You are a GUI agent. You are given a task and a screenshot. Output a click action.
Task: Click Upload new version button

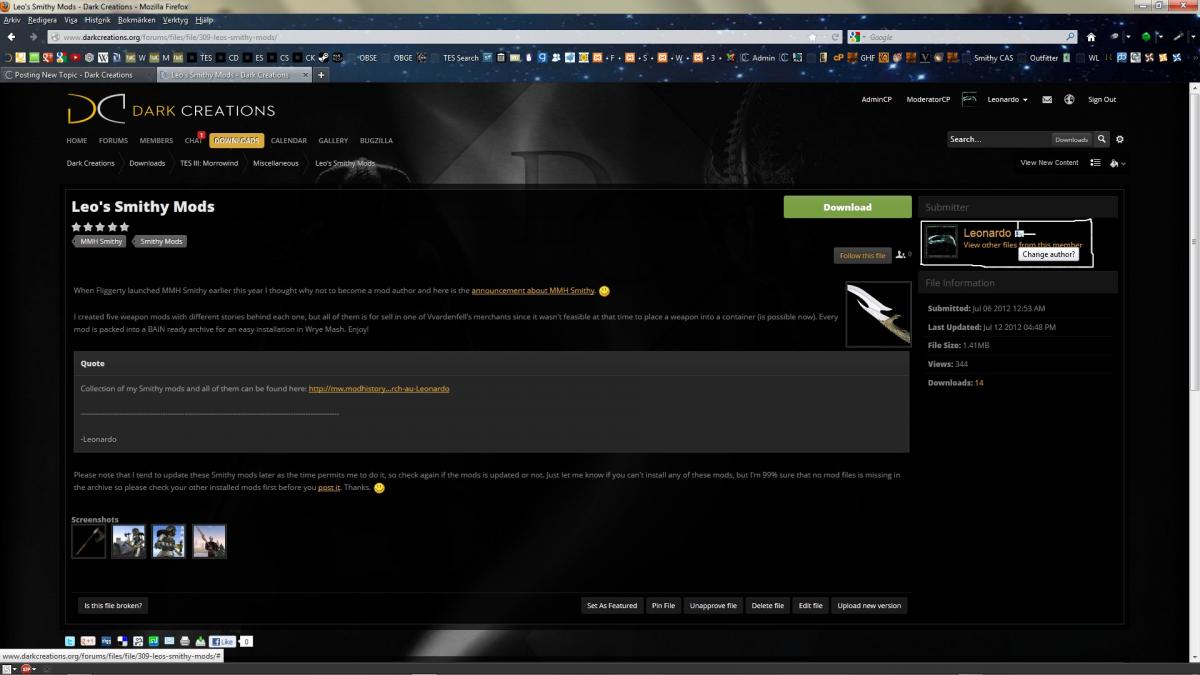[x=869, y=605]
